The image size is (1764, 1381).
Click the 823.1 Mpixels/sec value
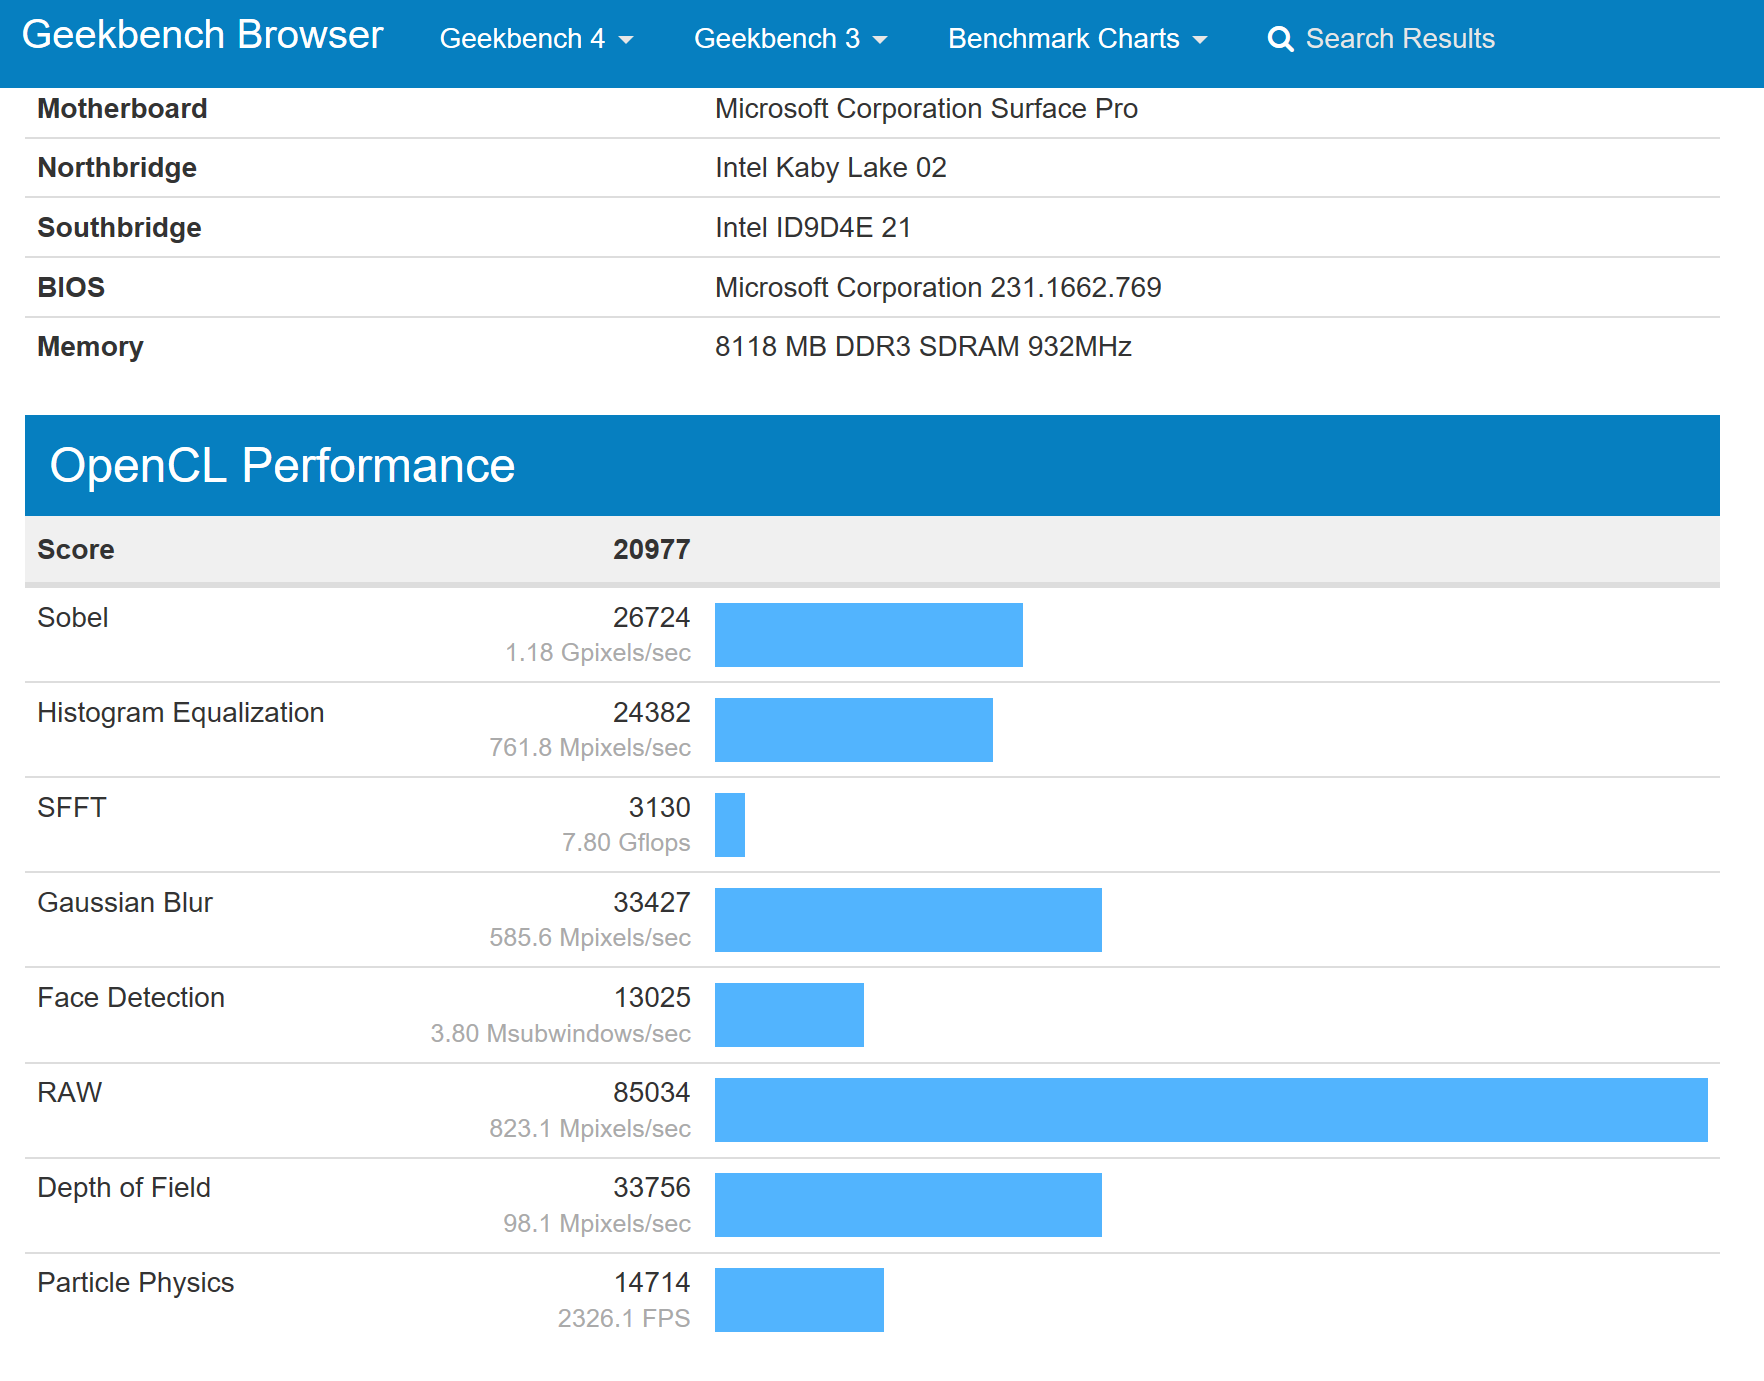point(590,1128)
